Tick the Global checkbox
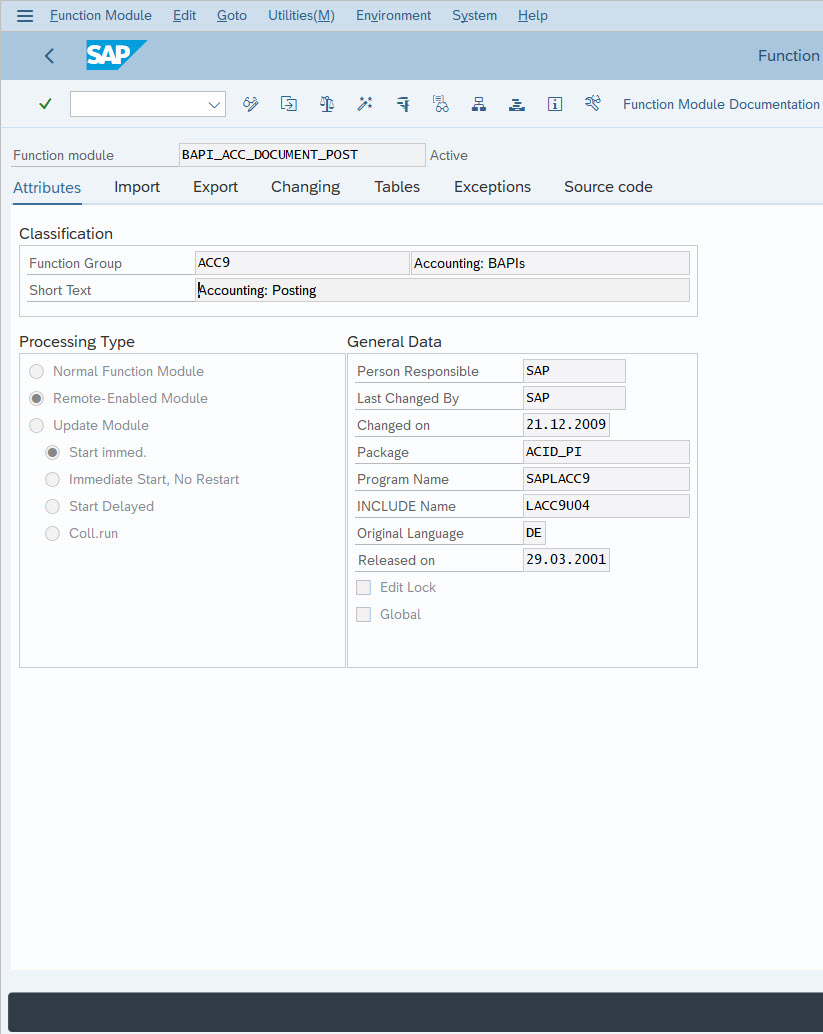Viewport: 823px width, 1034px height. [x=363, y=615]
